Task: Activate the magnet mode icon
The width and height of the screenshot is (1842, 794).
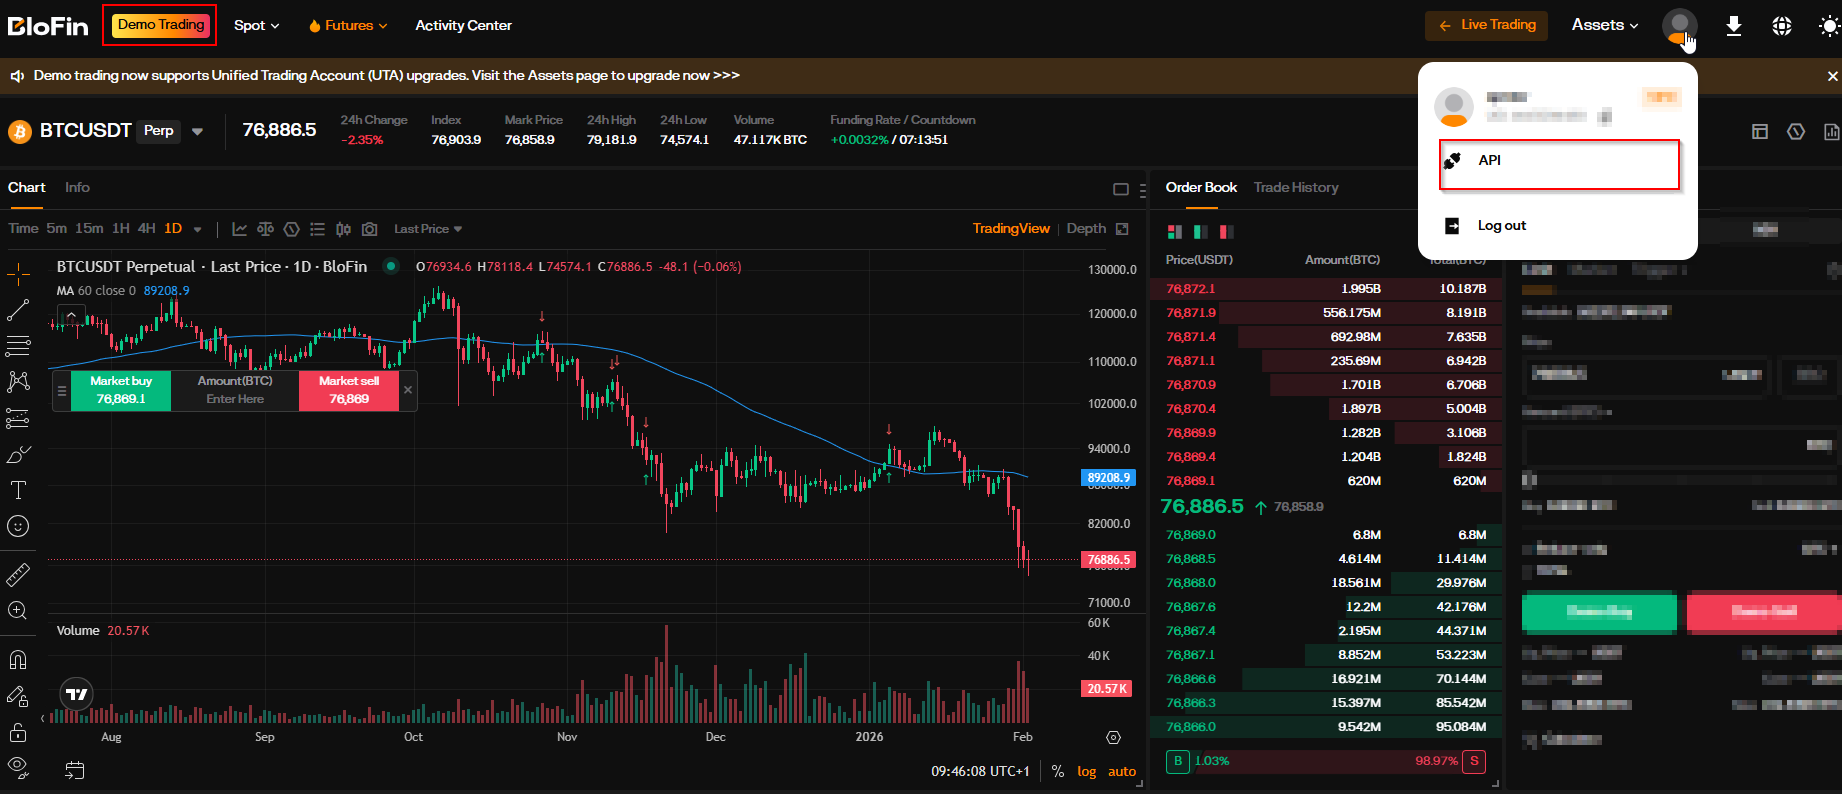Action: coord(18,660)
